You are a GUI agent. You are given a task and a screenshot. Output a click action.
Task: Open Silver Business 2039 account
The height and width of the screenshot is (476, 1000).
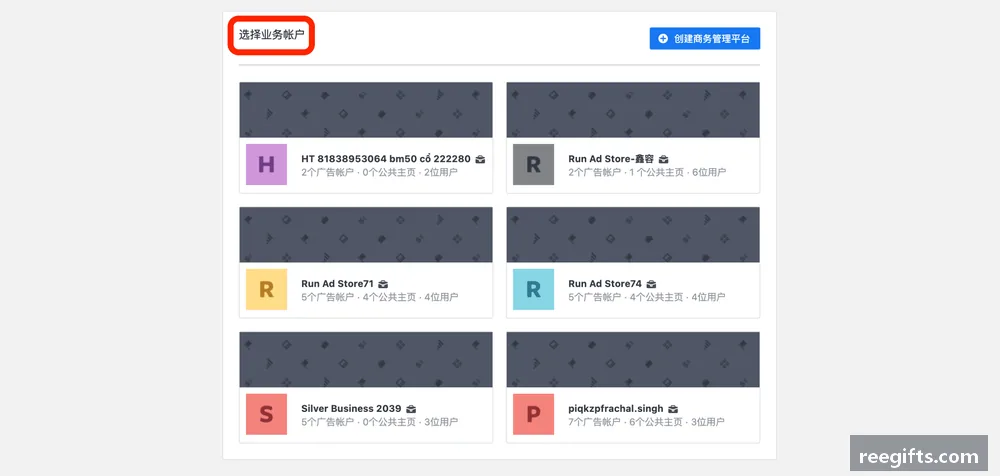351,409
